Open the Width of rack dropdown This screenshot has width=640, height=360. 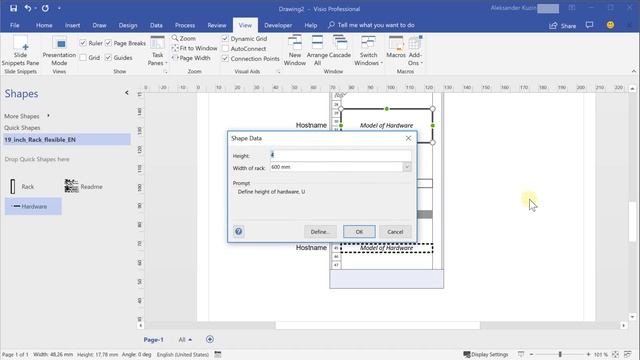click(407, 167)
